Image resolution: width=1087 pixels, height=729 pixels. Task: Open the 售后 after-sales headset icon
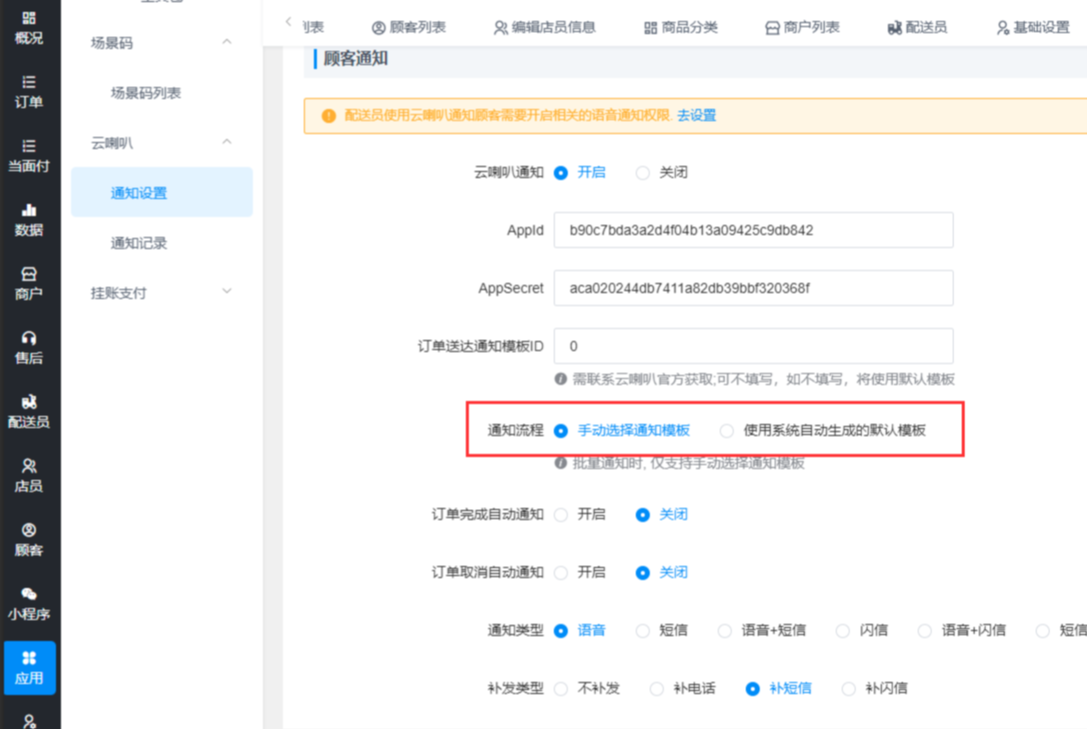(x=28, y=347)
